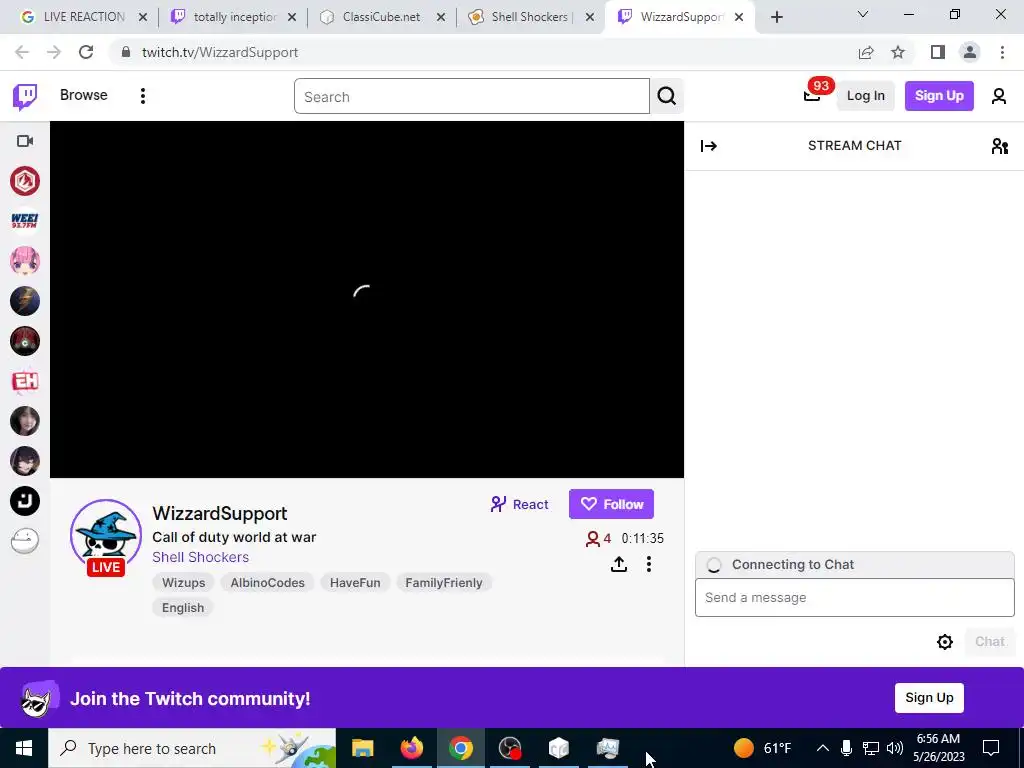The height and width of the screenshot is (768, 1024).
Task: Open Firefox from the taskbar
Action: [x=411, y=748]
